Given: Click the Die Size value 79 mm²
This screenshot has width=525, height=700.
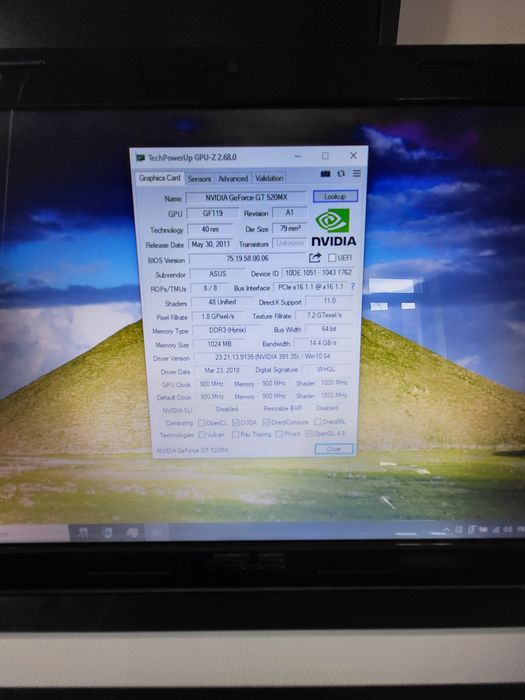Looking at the screenshot, I should 290,228.
